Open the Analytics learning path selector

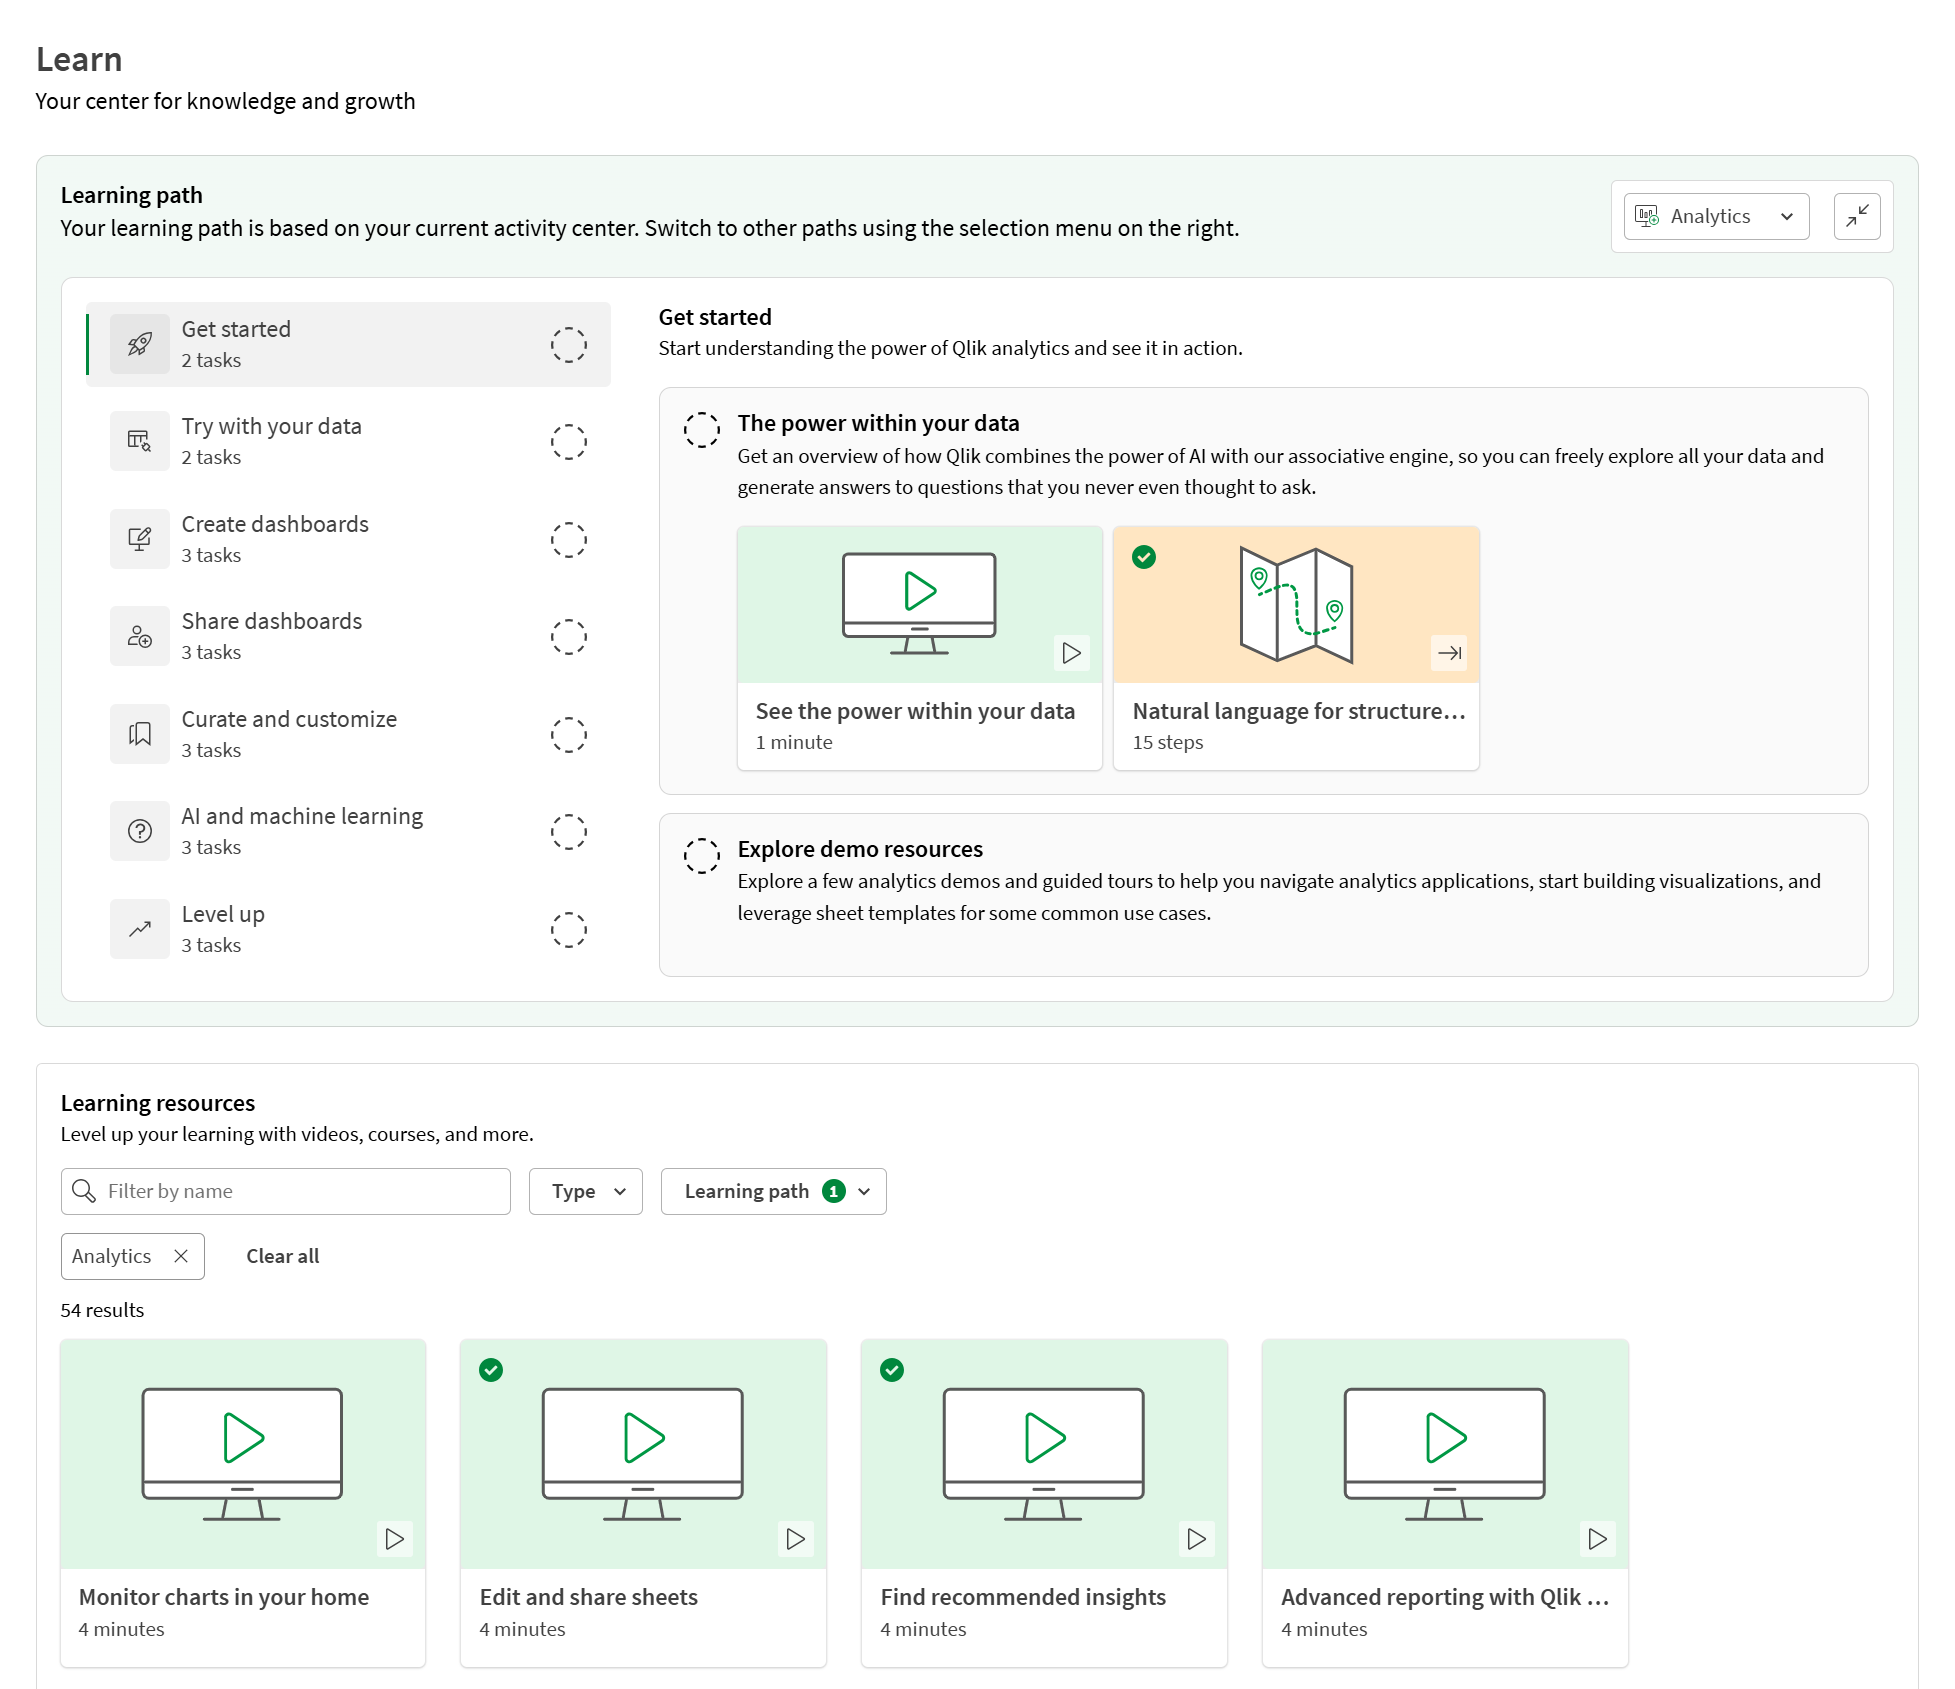coord(1715,216)
